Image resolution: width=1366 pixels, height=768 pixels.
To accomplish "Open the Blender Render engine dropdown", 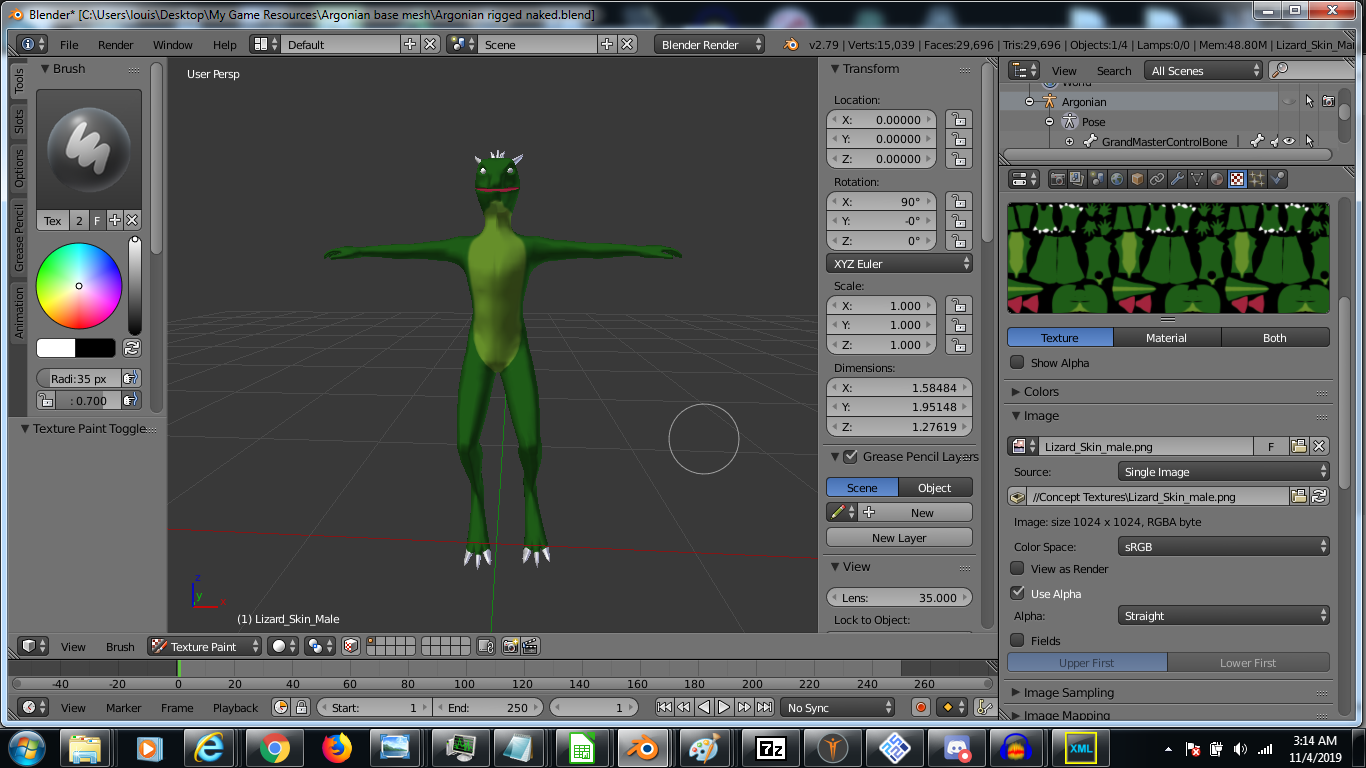I will click(x=710, y=44).
